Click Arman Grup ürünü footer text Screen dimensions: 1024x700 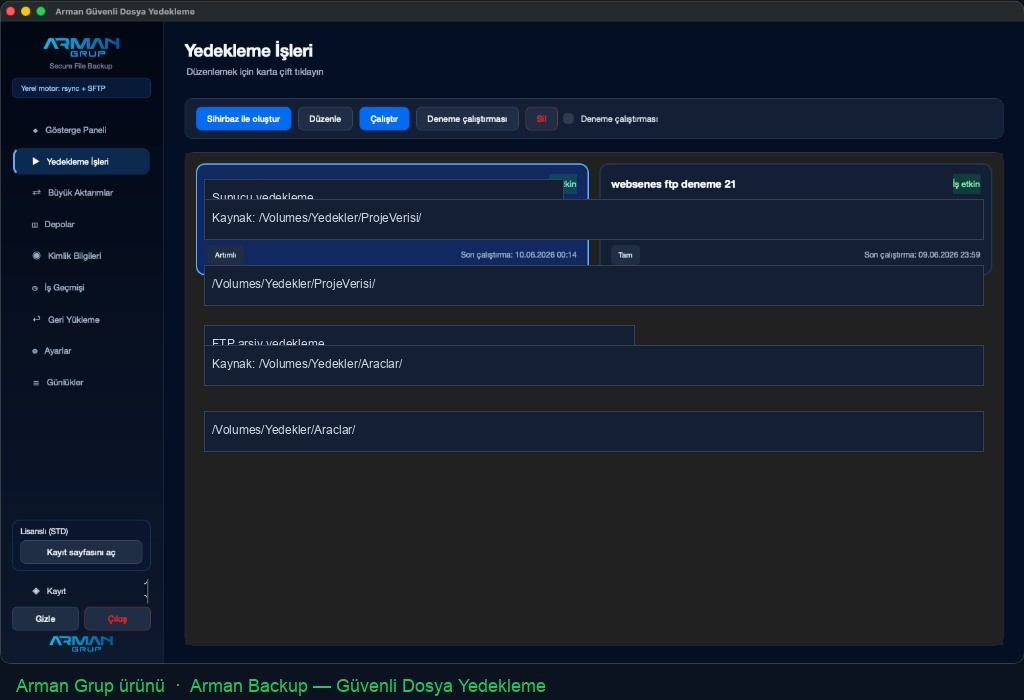pyautogui.click(x=90, y=686)
